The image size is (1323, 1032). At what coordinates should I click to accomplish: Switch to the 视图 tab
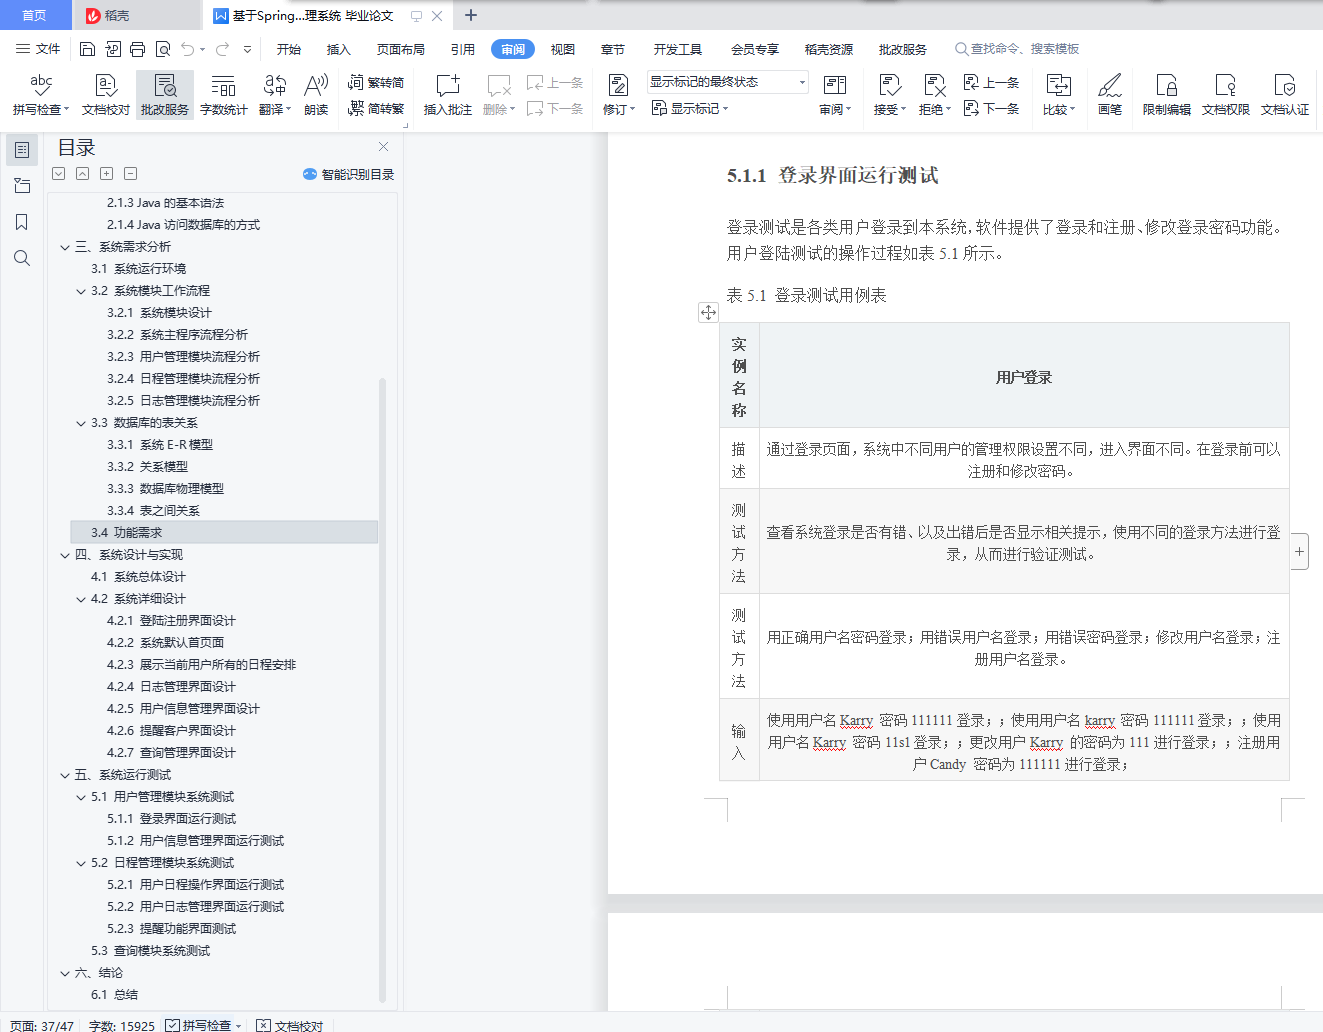click(563, 49)
